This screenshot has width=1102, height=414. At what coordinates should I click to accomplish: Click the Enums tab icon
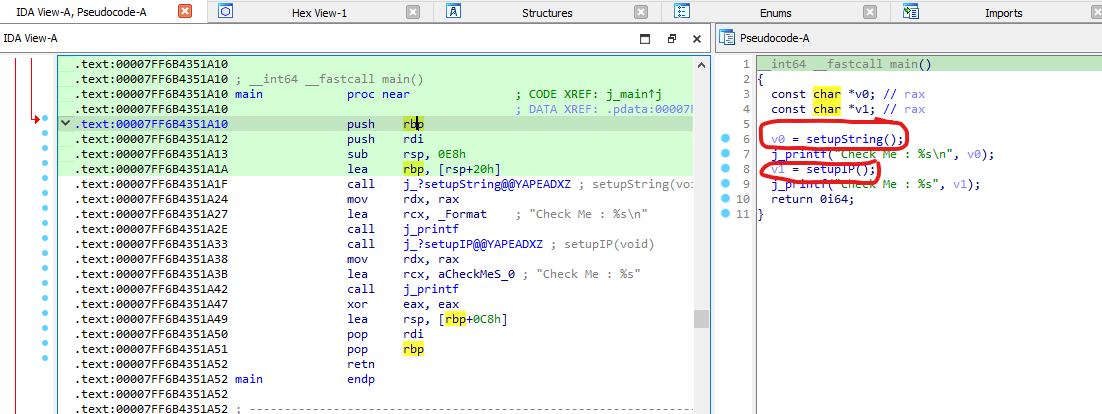[x=682, y=13]
